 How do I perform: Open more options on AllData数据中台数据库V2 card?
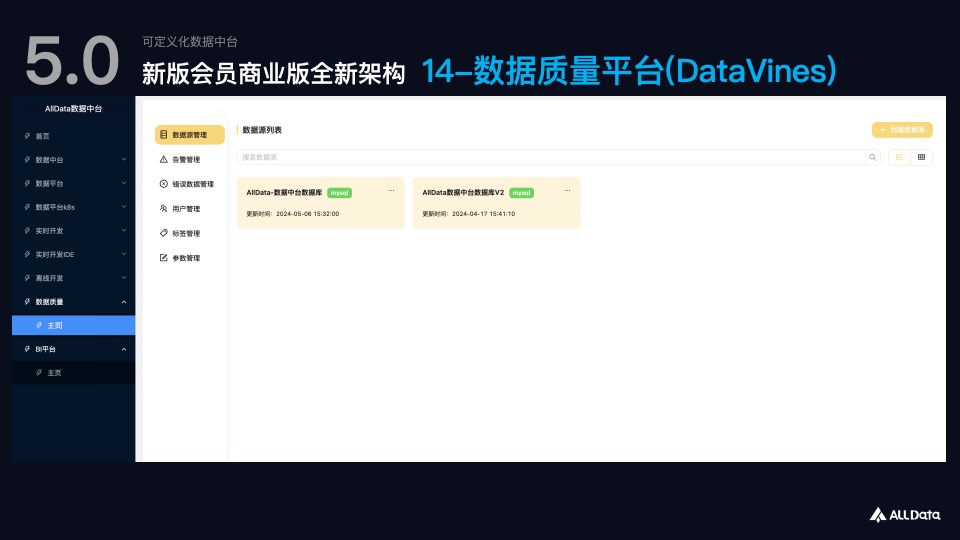(567, 190)
